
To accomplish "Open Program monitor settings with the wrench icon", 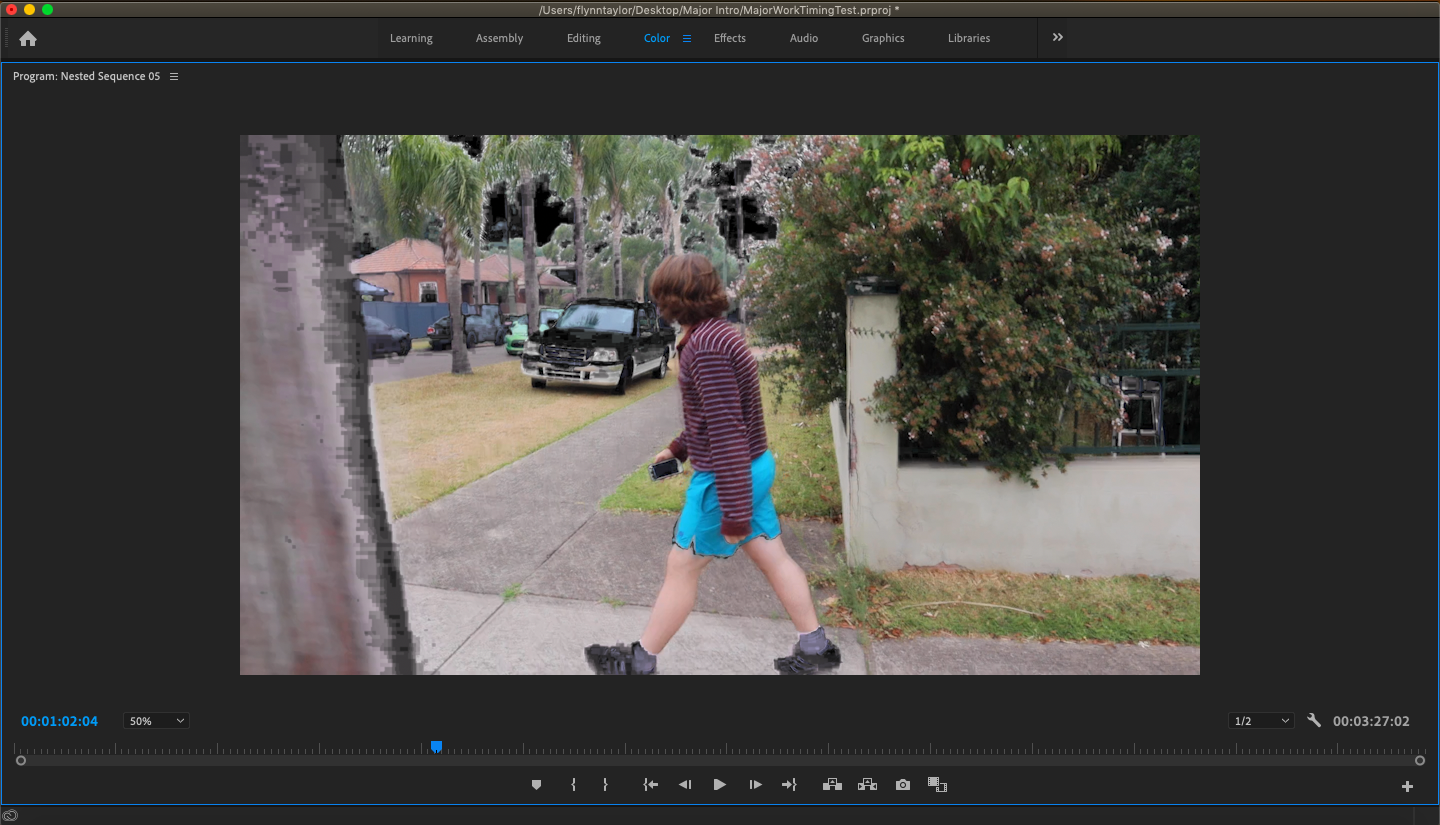I will (x=1313, y=720).
